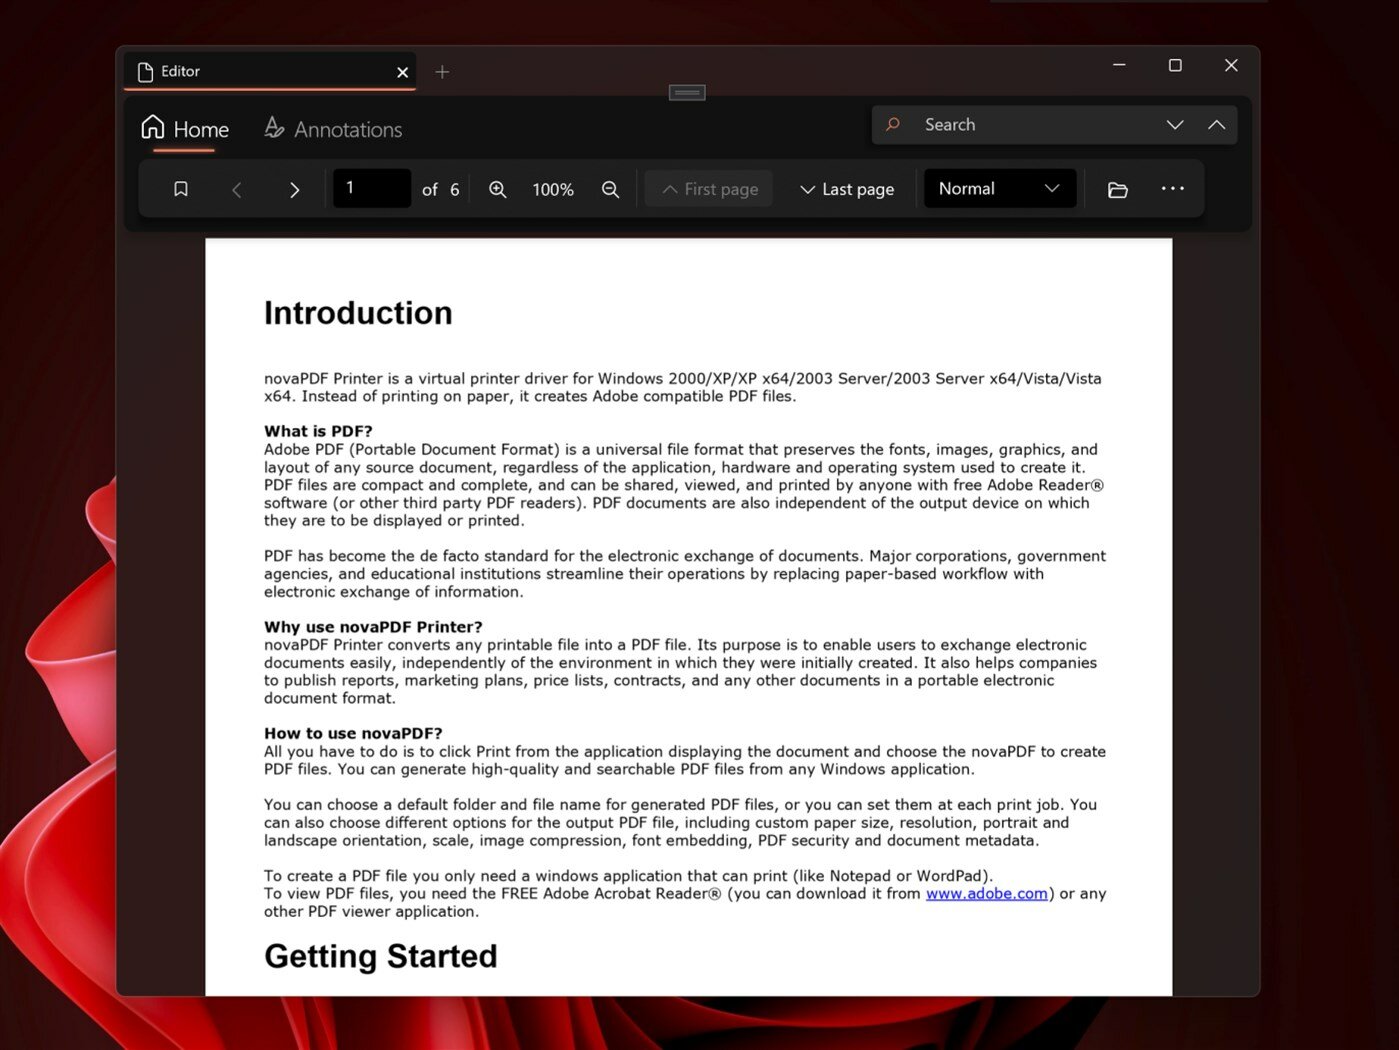Open more options ellipsis menu
Viewport: 1399px width, 1050px height.
1173,188
